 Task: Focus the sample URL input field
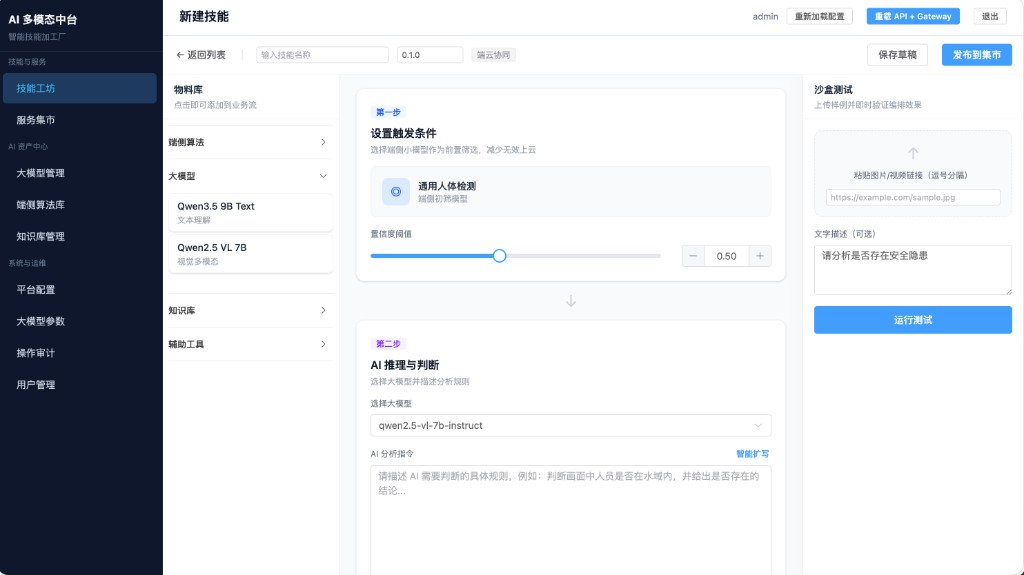pyautogui.click(x=913, y=197)
